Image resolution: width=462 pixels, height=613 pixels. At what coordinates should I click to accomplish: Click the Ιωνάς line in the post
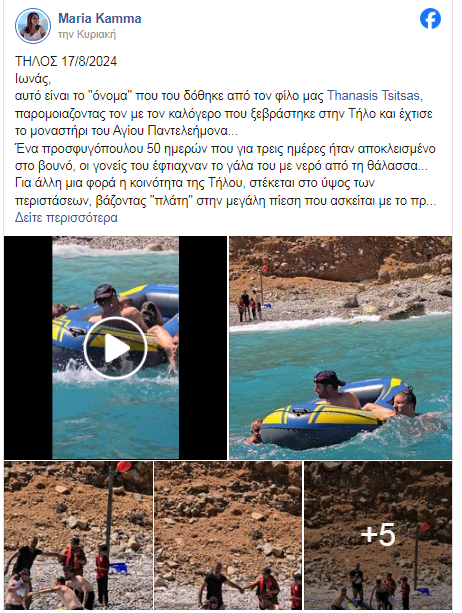[x=33, y=79]
